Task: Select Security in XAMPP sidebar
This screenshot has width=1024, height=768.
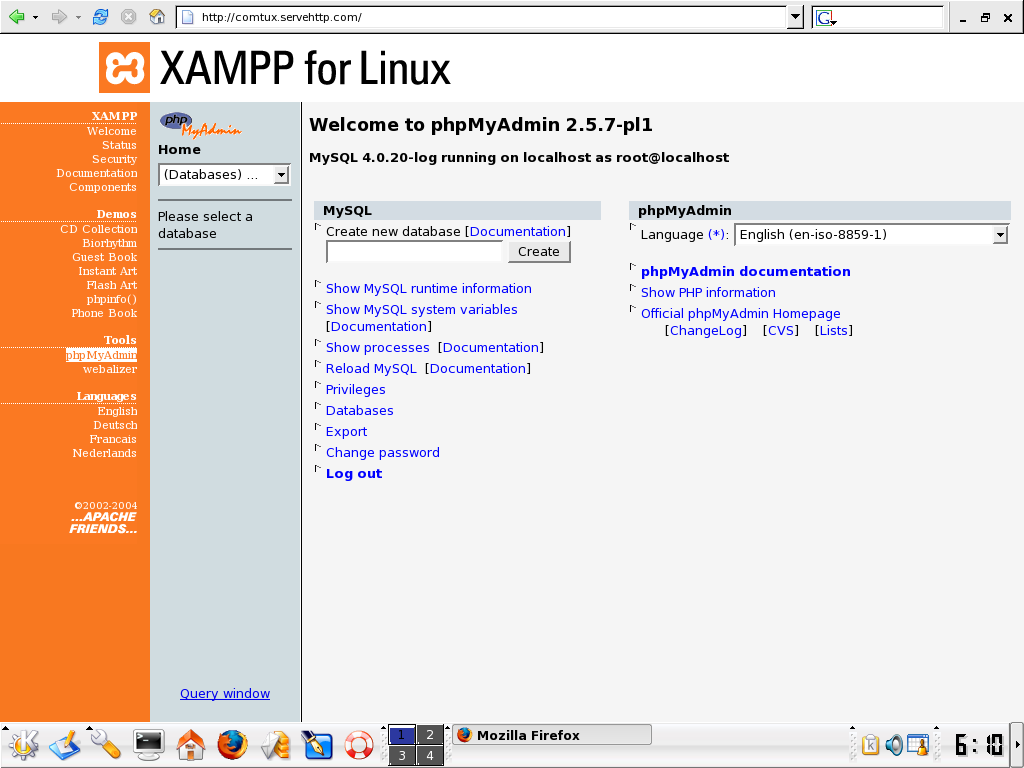Action: pyautogui.click(x=114, y=159)
